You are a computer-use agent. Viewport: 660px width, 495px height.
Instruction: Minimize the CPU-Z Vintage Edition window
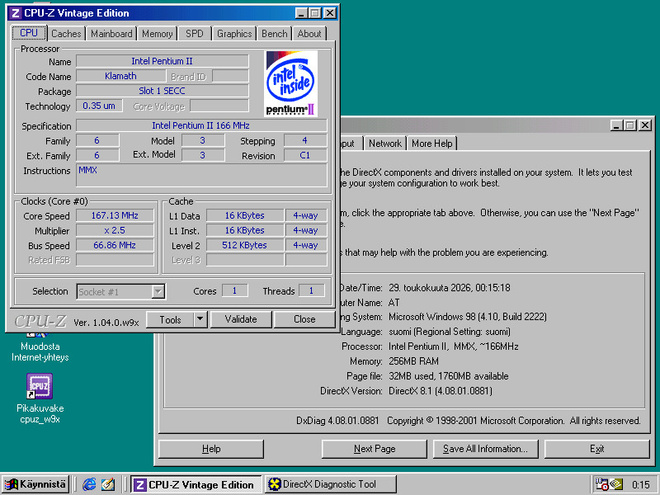(301, 13)
